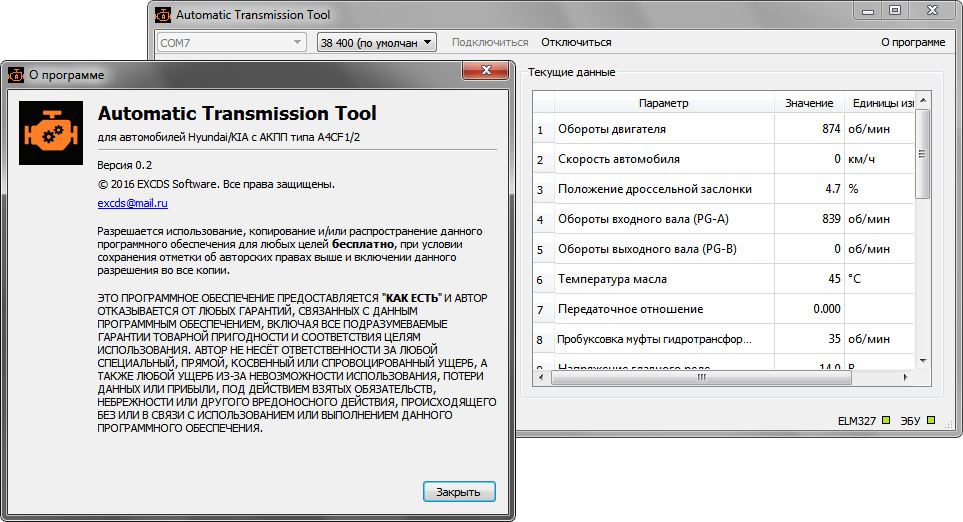Click the © 2016 EXCDS Software copyright line

click(216, 184)
